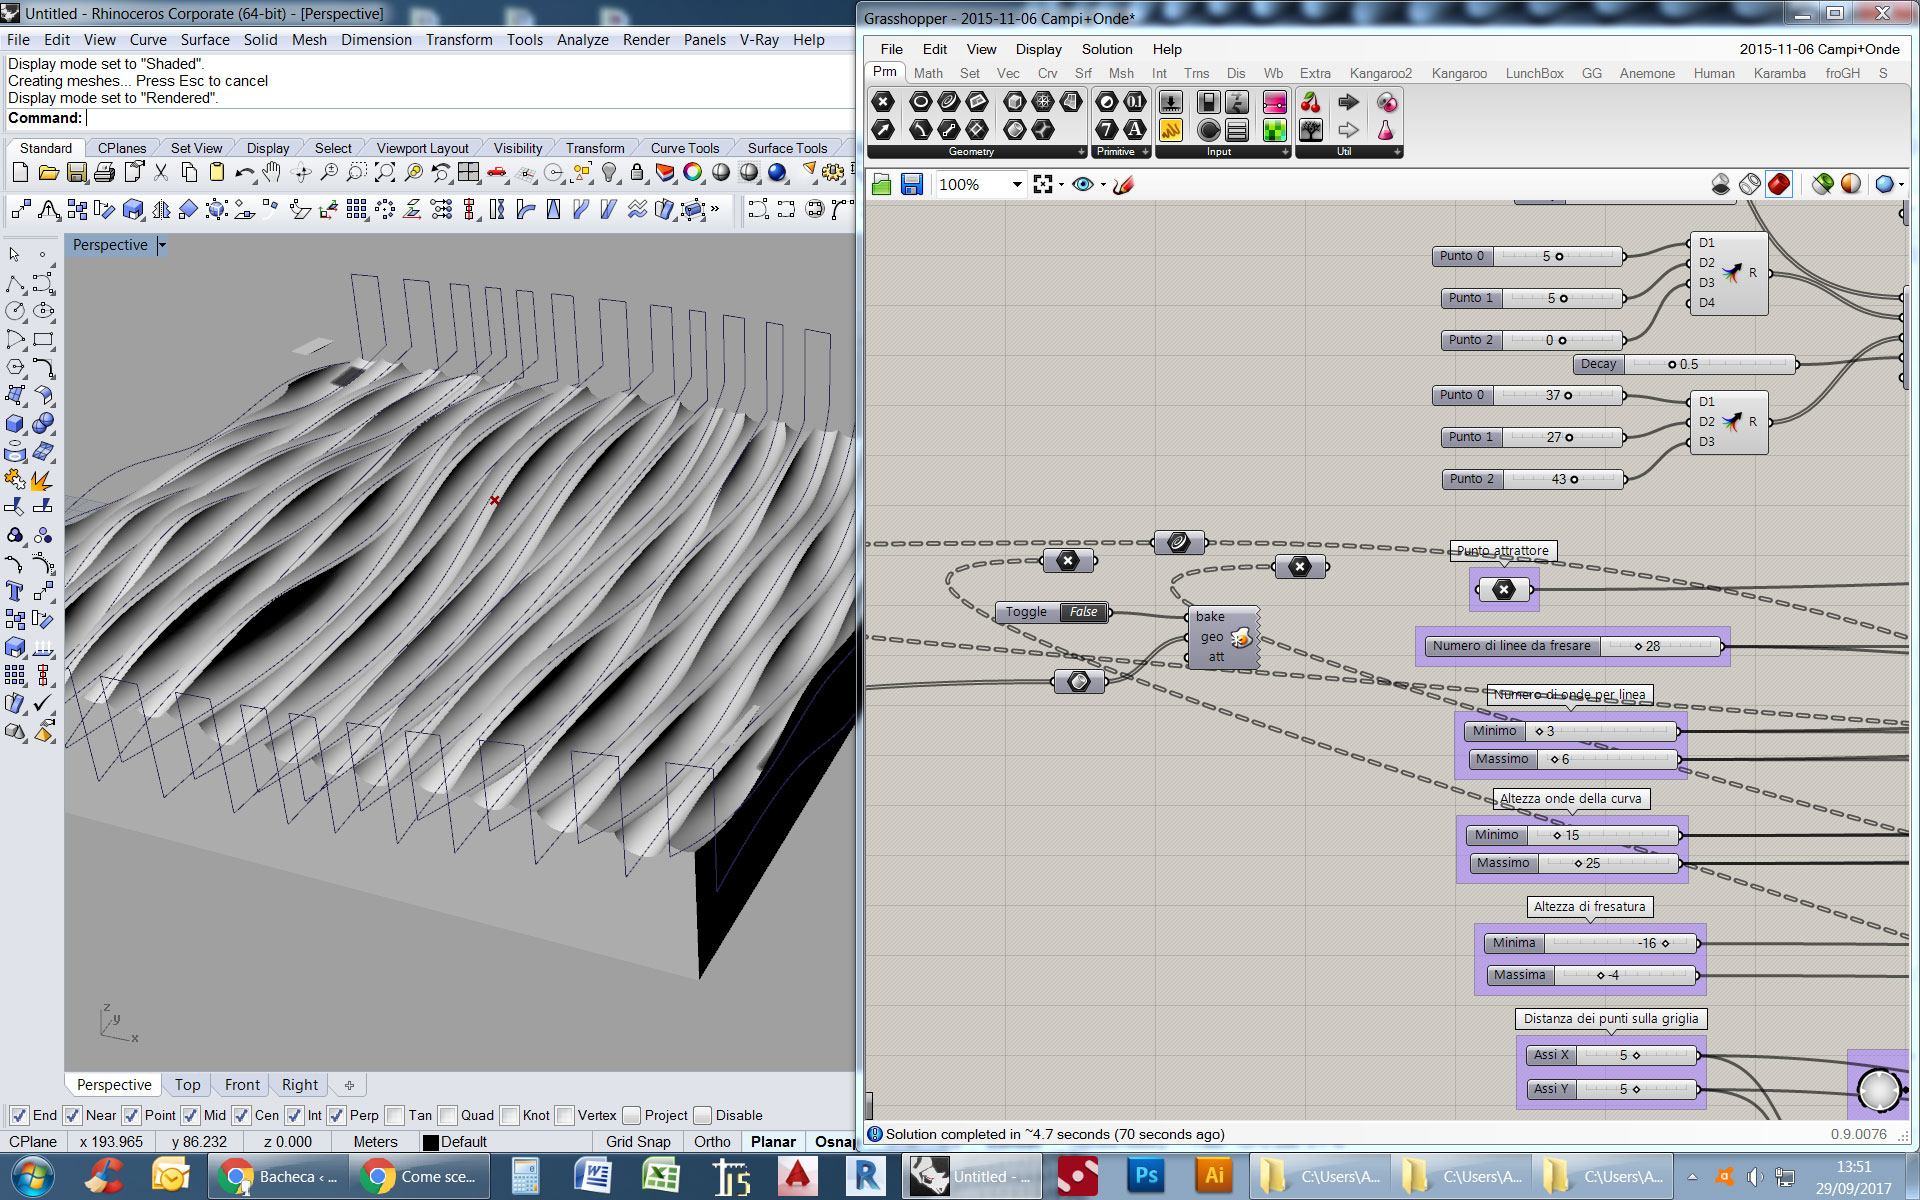The height and width of the screenshot is (1200, 1920).
Task: Open the 100% zoom level dropdown
Action: tap(1016, 185)
